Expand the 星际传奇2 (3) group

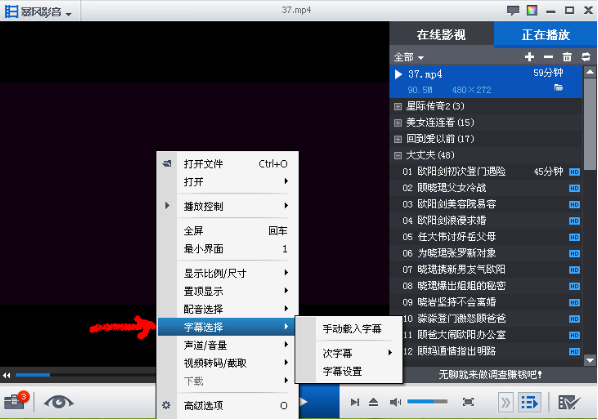coord(398,106)
